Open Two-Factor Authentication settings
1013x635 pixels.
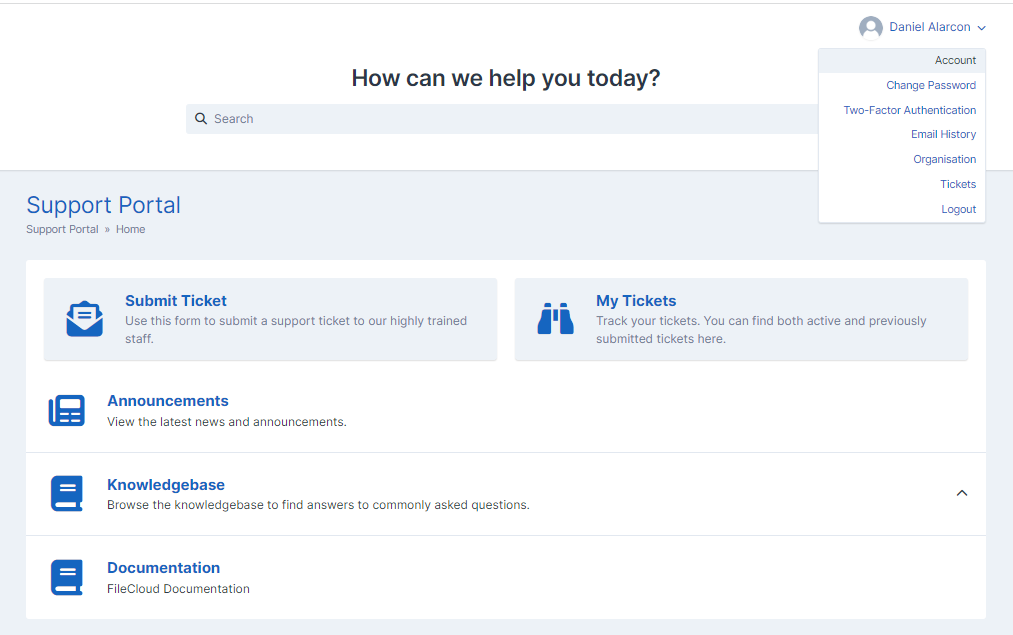point(910,110)
